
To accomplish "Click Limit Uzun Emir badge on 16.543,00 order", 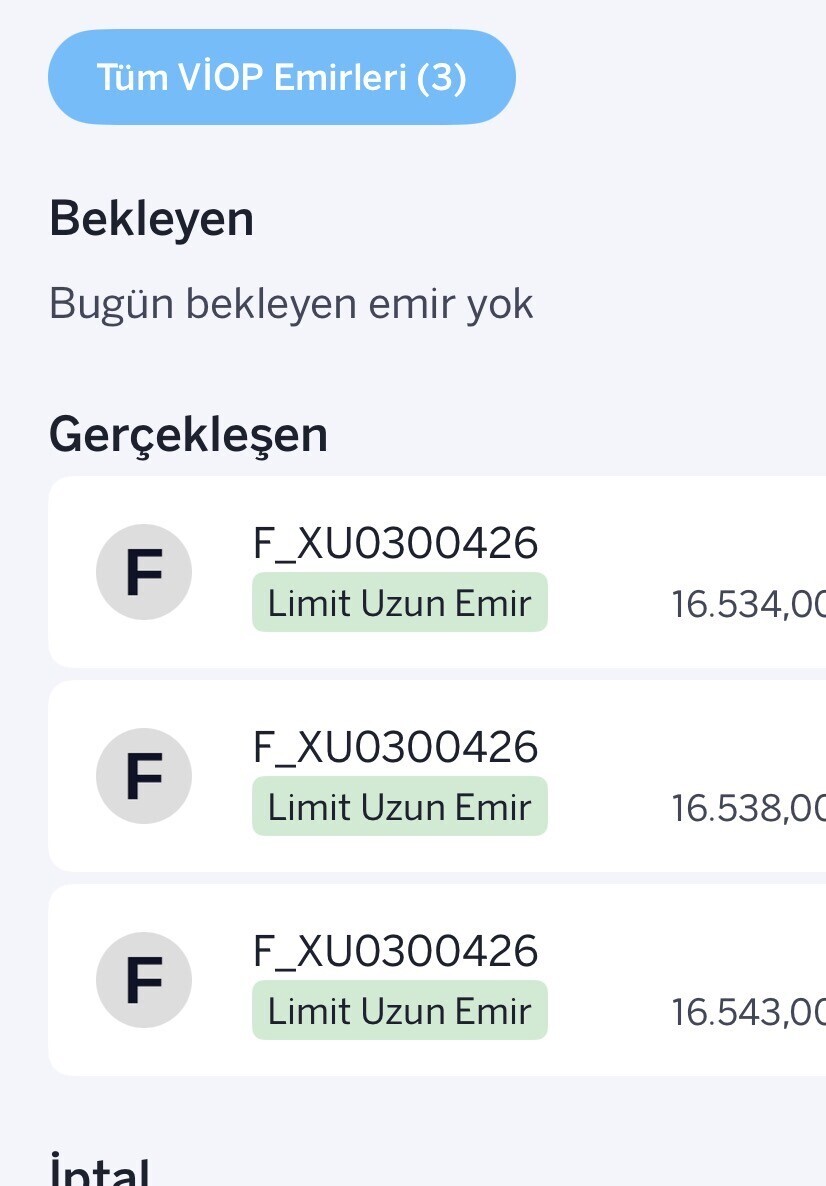I will tap(399, 1010).
